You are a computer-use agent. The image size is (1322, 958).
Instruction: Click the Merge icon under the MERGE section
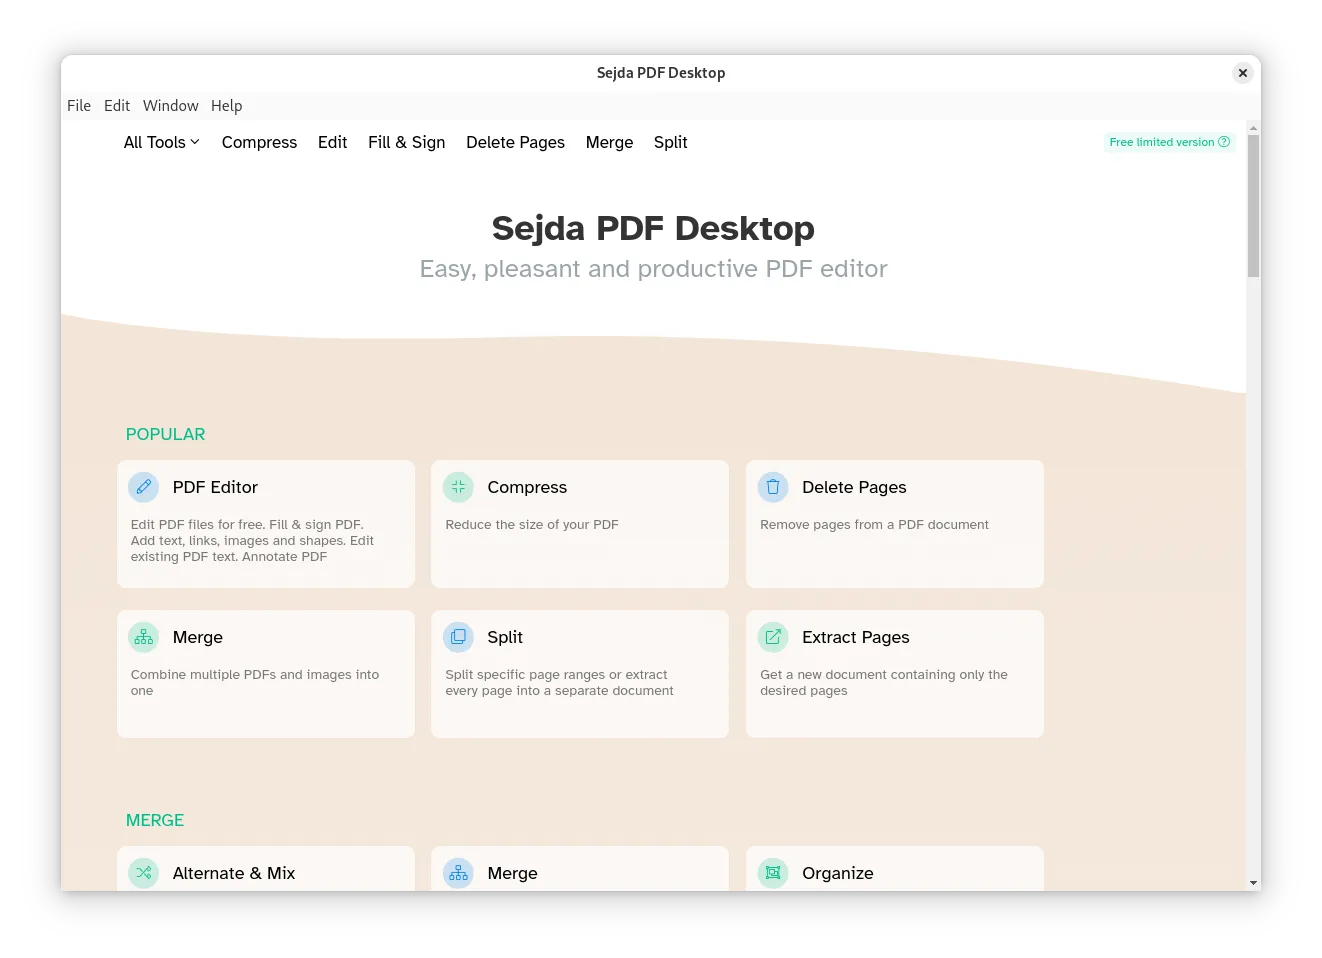pos(458,873)
